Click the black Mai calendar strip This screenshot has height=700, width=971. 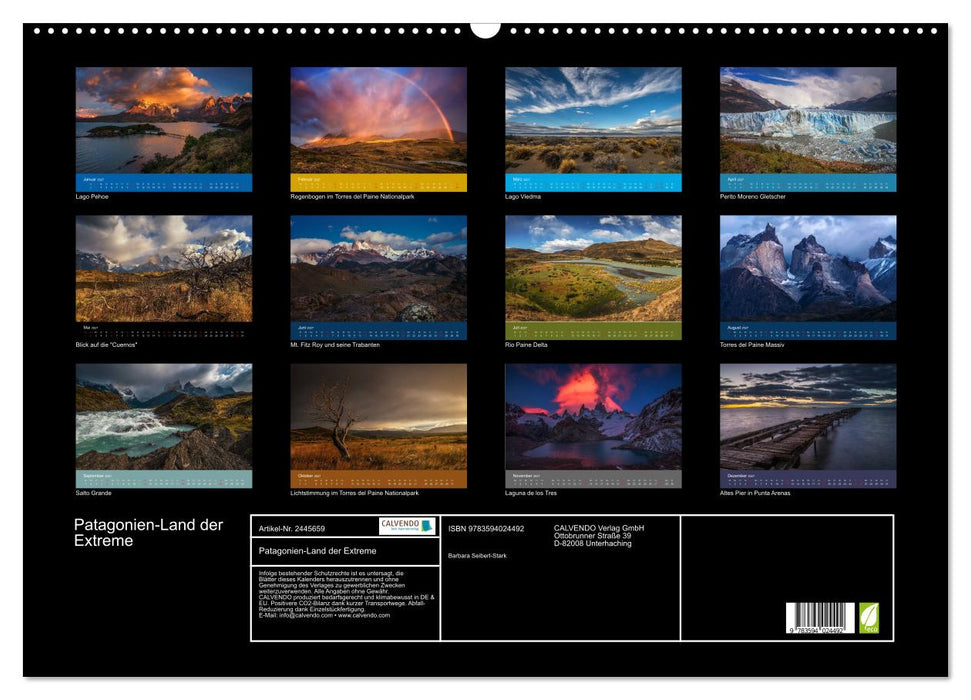[x=163, y=331]
